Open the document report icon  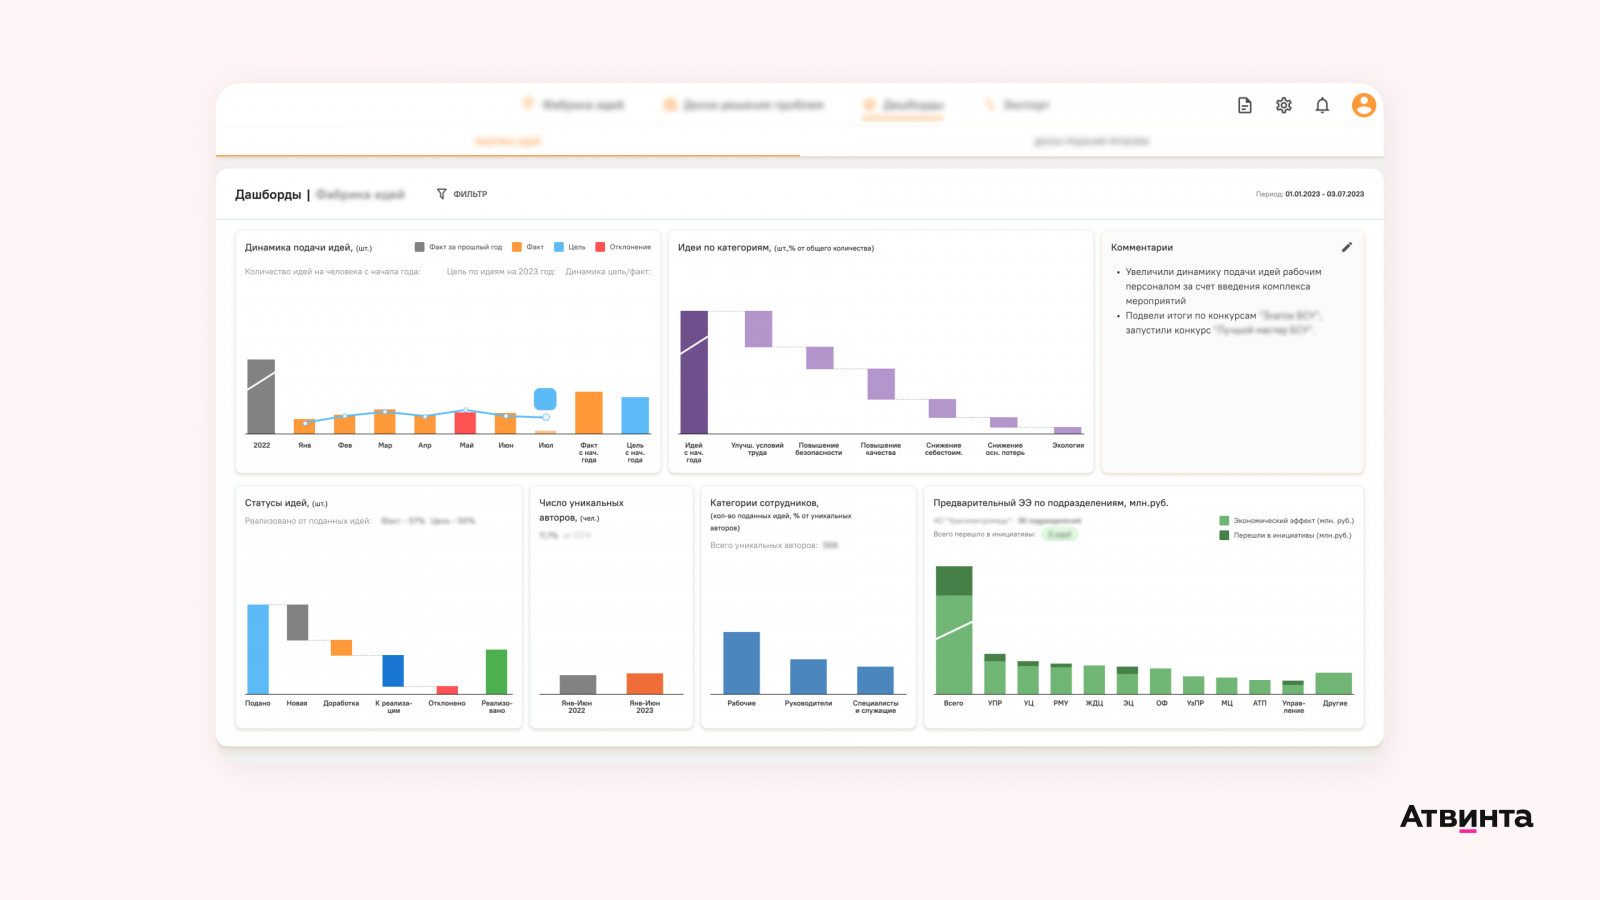(x=1245, y=105)
